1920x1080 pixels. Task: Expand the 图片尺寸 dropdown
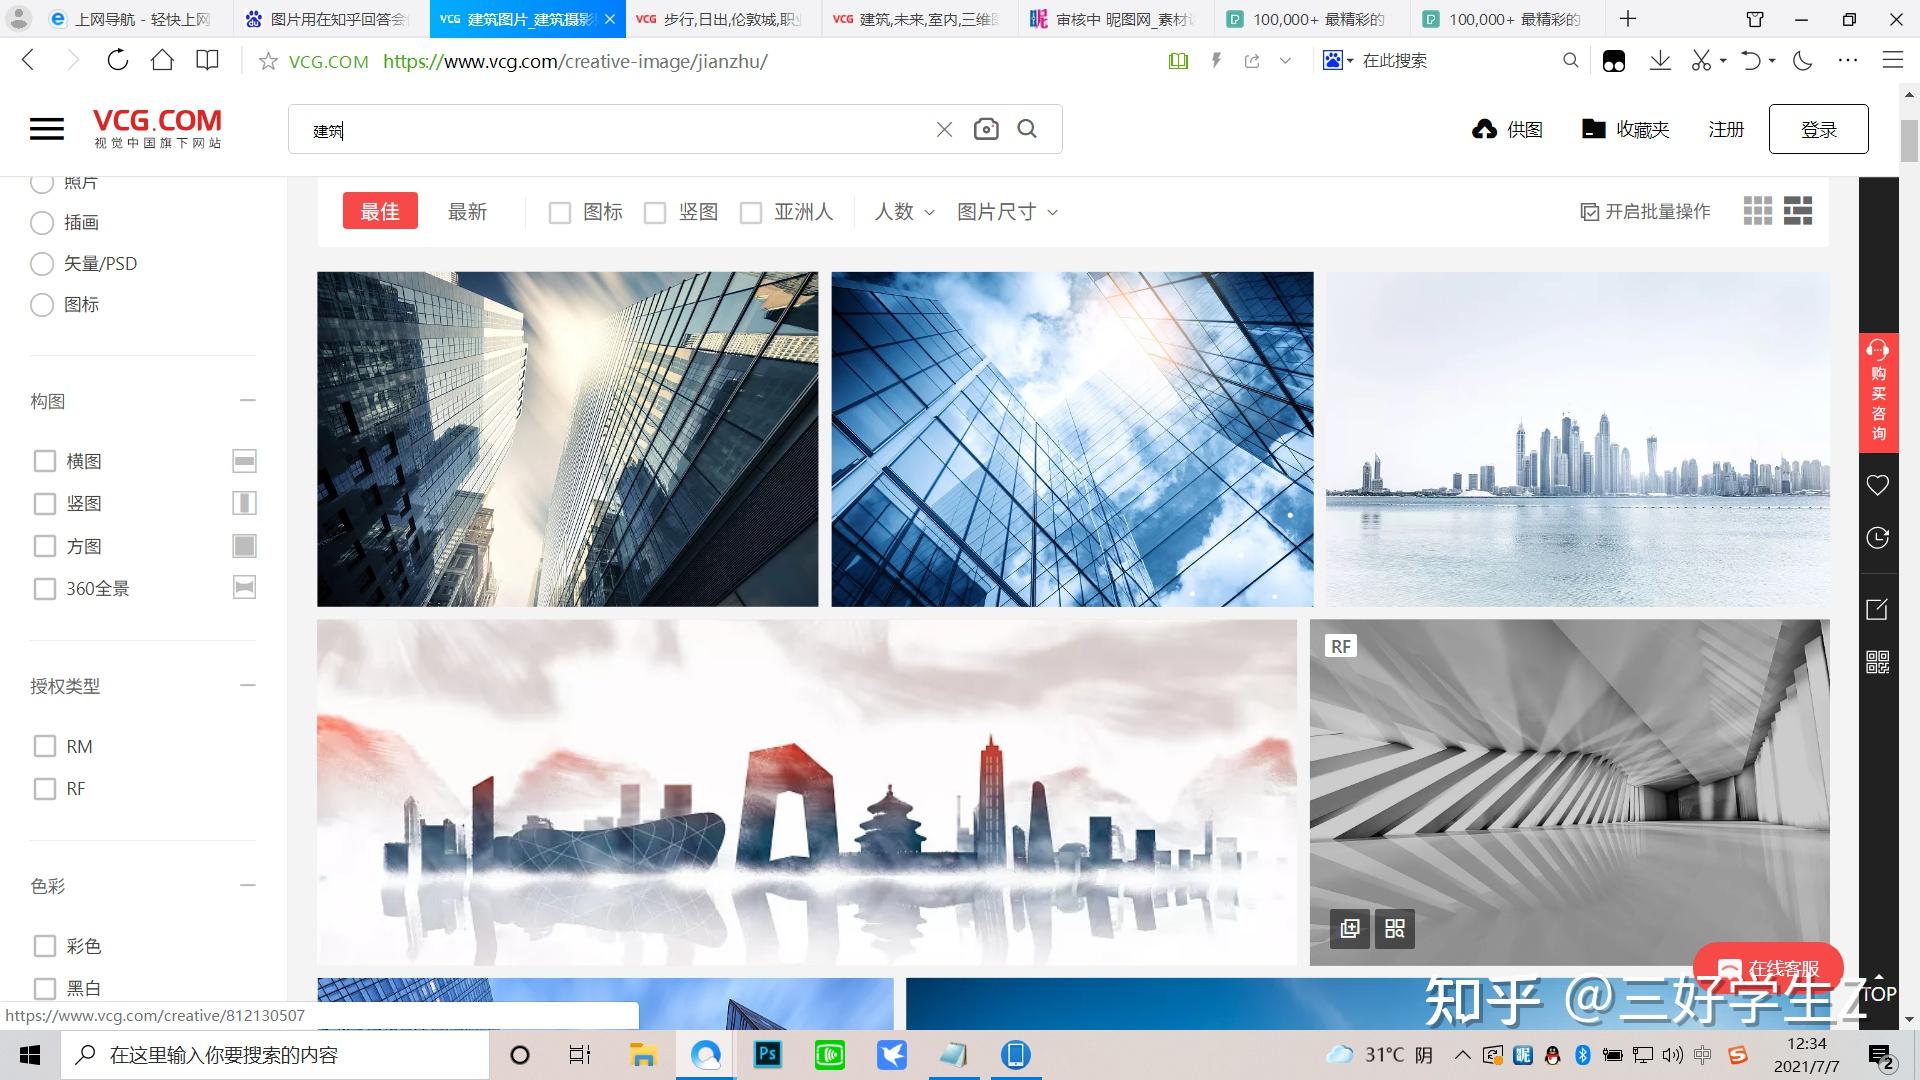pyautogui.click(x=1007, y=211)
